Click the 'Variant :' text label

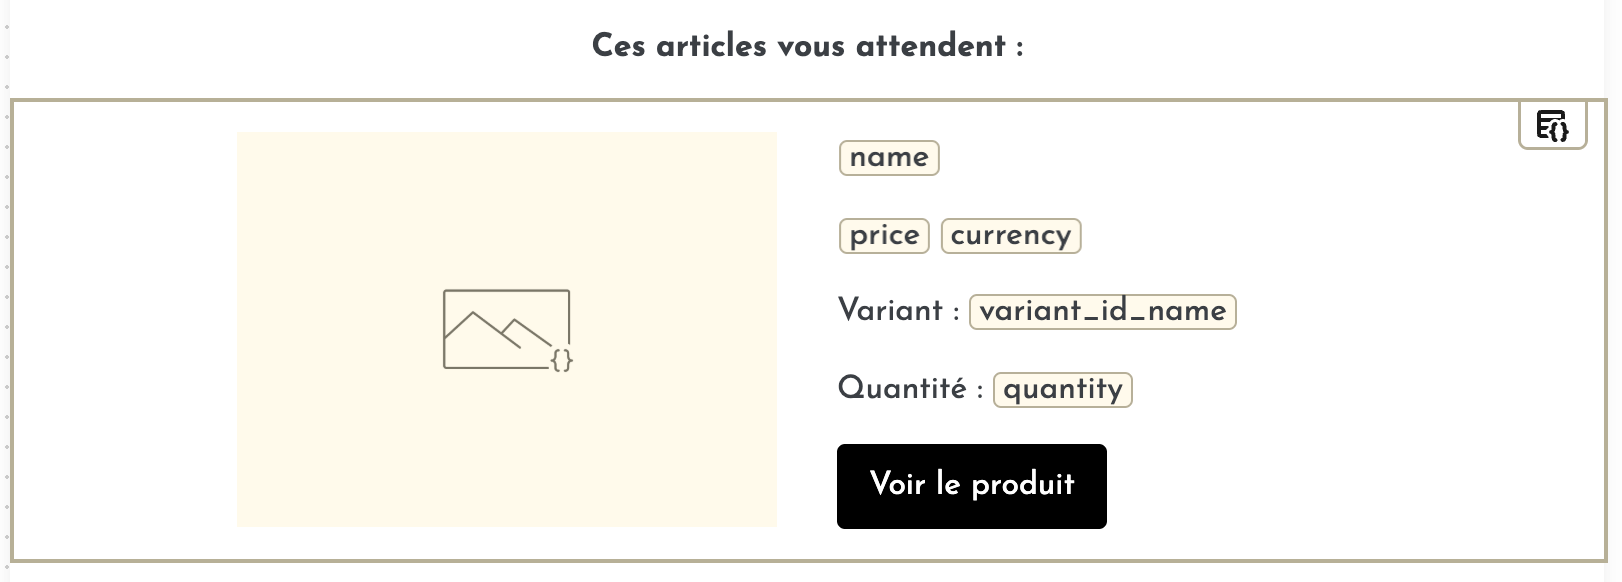[897, 311]
